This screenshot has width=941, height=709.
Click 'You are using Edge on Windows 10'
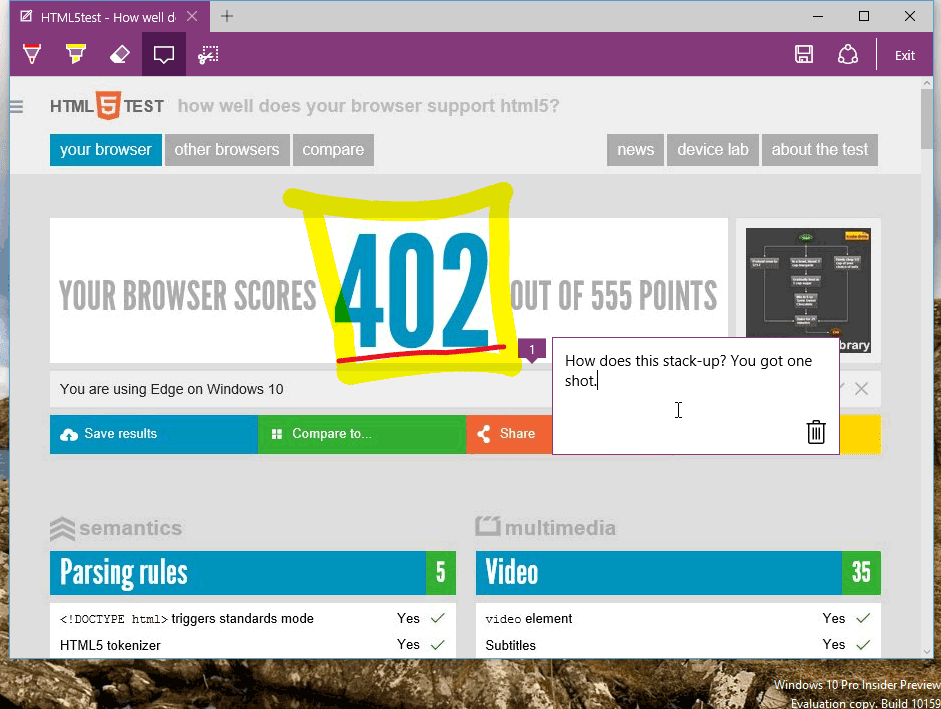click(172, 389)
